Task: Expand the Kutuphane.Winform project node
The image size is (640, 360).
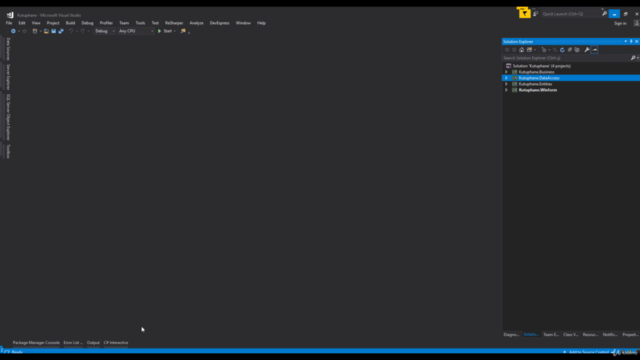Action: tap(507, 90)
